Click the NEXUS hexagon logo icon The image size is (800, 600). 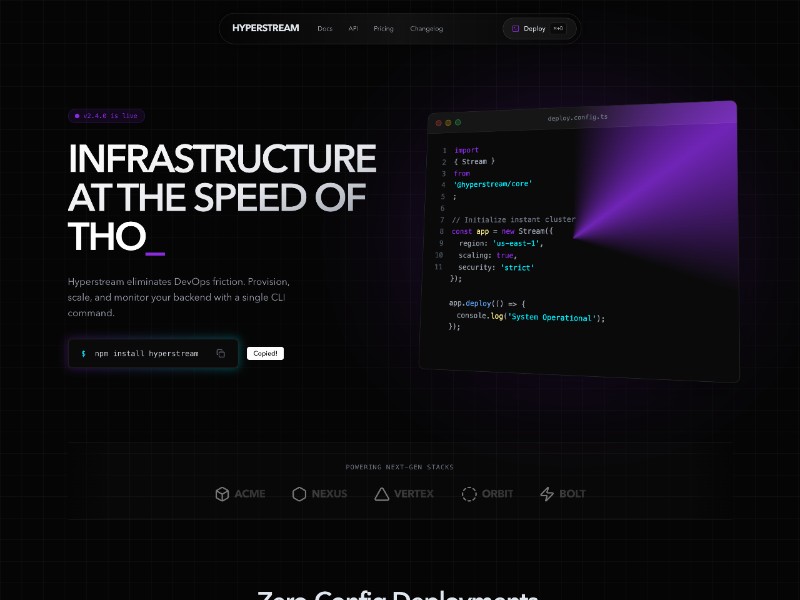(299, 494)
